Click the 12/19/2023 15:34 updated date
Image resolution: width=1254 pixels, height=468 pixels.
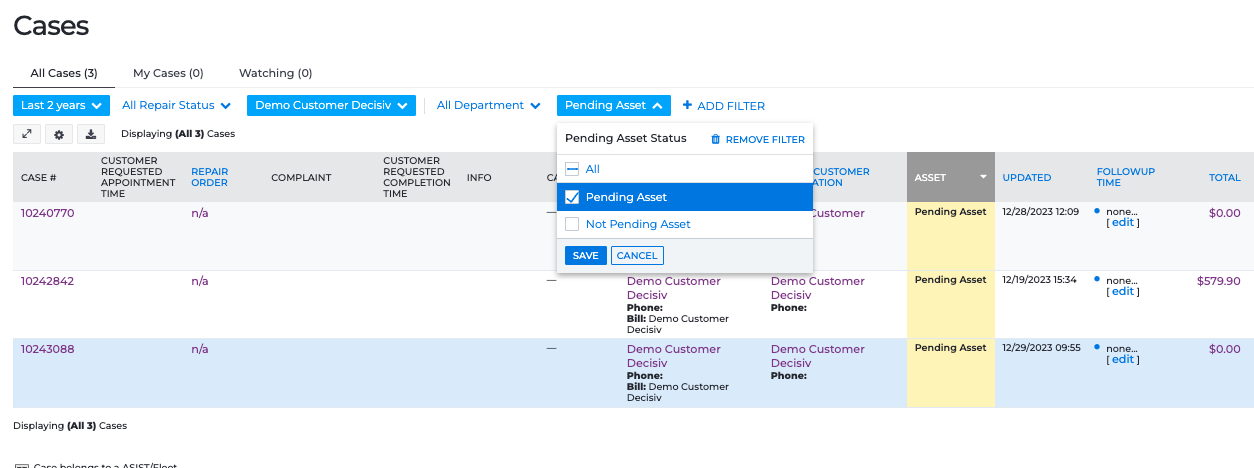[1040, 280]
